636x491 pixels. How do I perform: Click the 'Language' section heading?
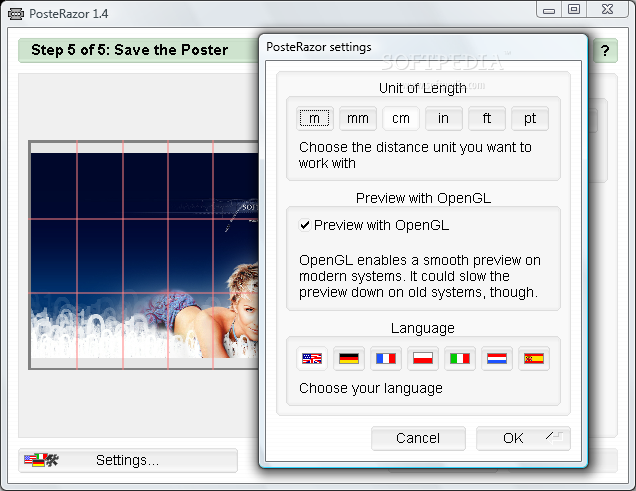[x=423, y=328]
